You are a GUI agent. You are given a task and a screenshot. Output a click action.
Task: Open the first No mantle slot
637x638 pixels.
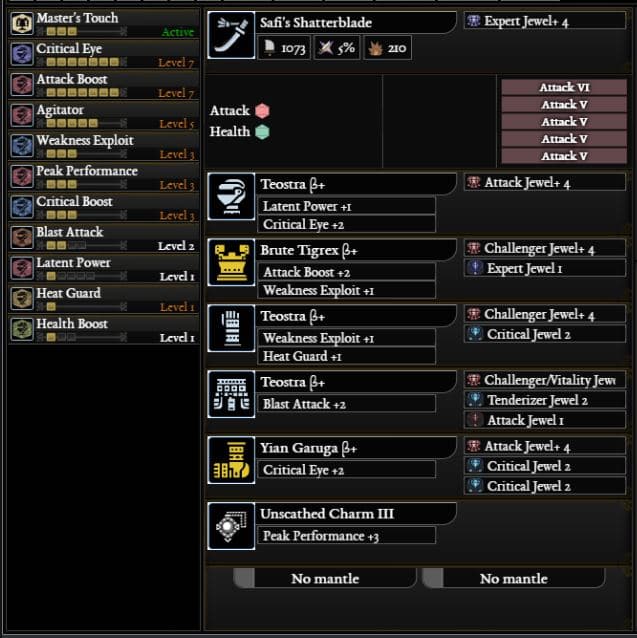coord(325,578)
